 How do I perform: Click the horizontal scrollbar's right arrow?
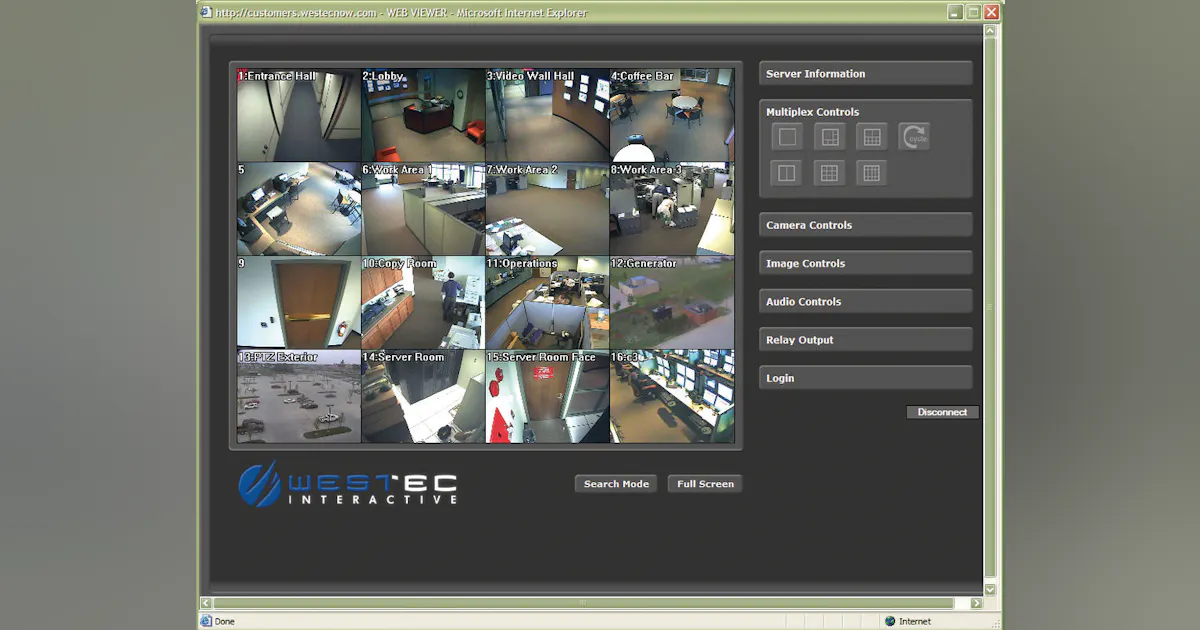click(977, 603)
